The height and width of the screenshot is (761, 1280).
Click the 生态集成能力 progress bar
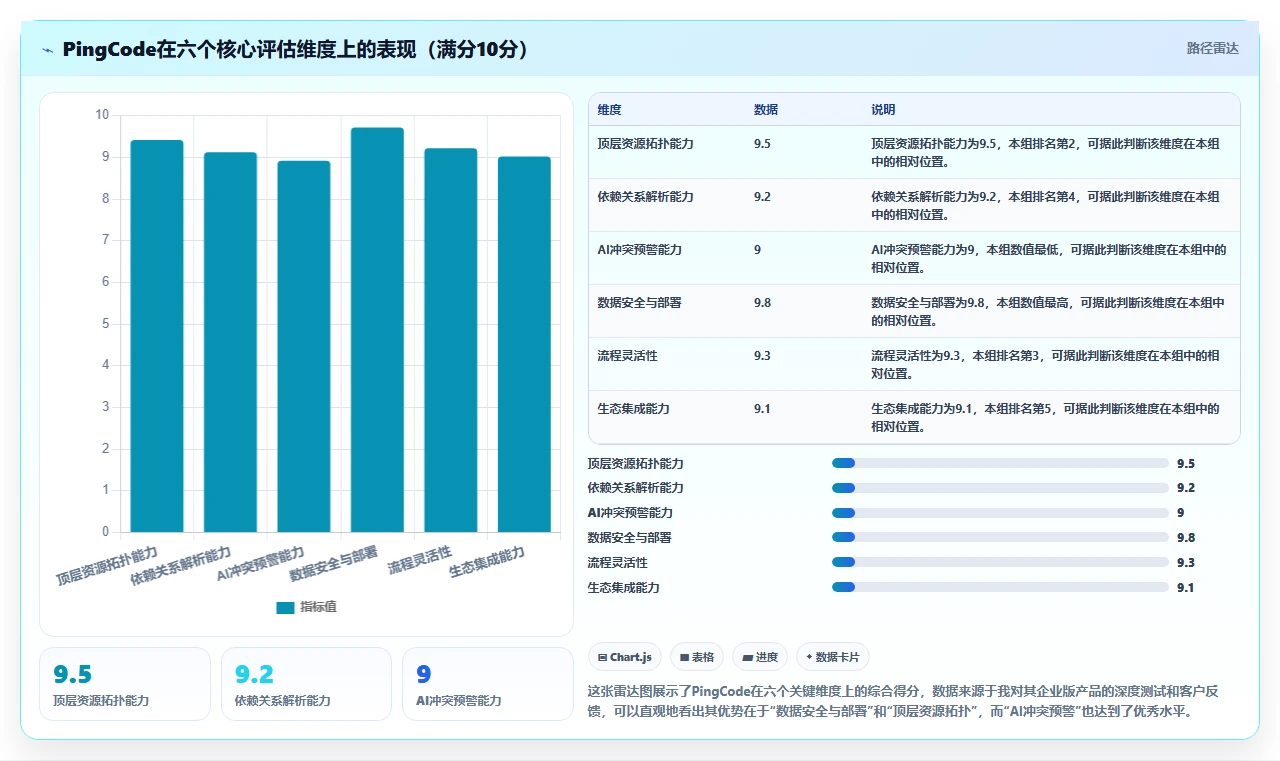coord(1000,587)
